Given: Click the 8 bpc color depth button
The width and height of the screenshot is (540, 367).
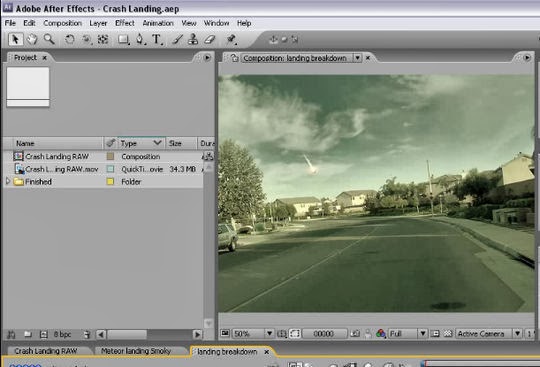Looking at the screenshot, I should coord(62,334).
